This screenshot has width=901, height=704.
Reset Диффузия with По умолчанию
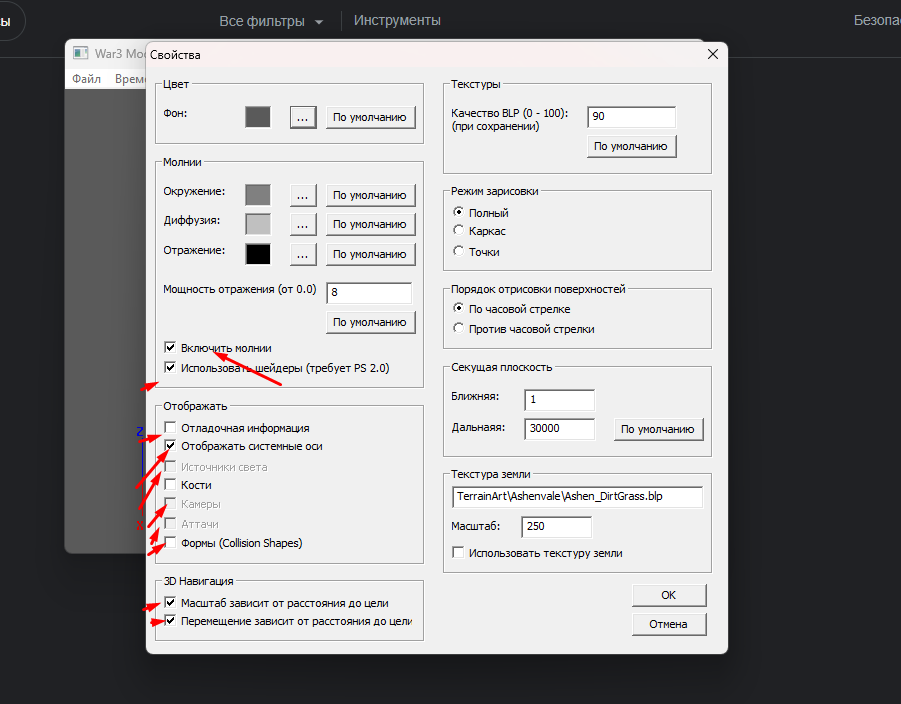click(370, 225)
